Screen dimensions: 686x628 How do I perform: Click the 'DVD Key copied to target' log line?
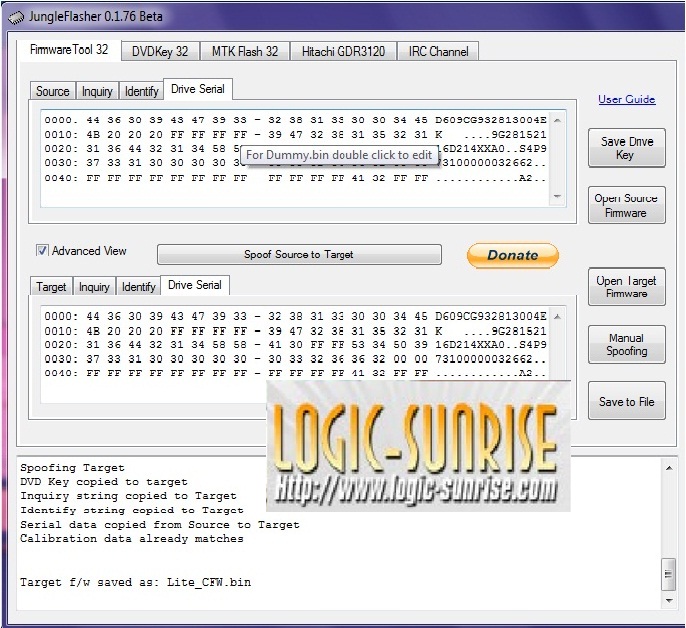[x=104, y=482]
